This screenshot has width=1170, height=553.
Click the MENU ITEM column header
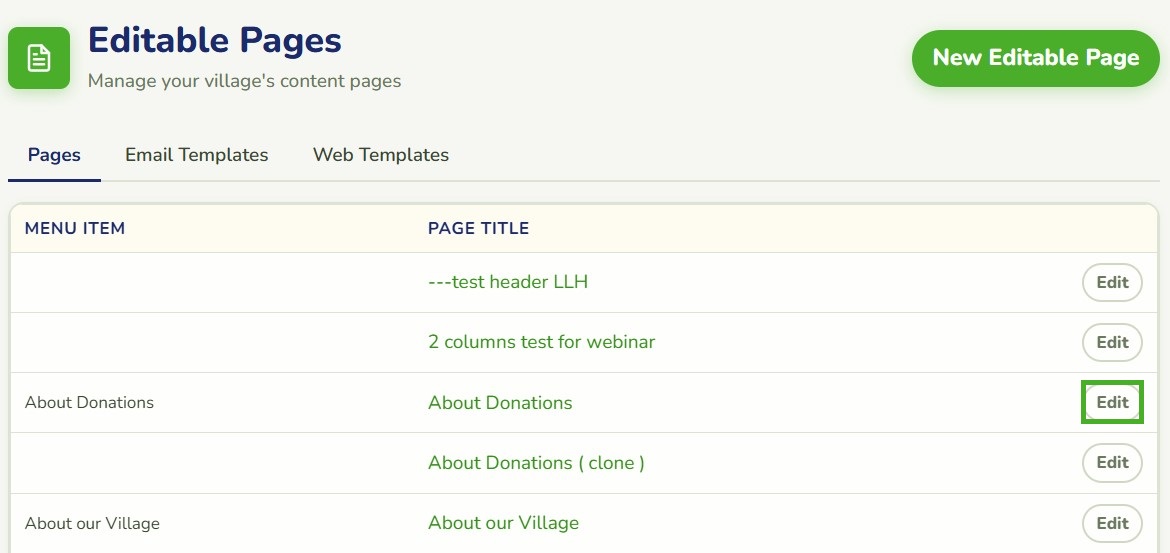[75, 228]
